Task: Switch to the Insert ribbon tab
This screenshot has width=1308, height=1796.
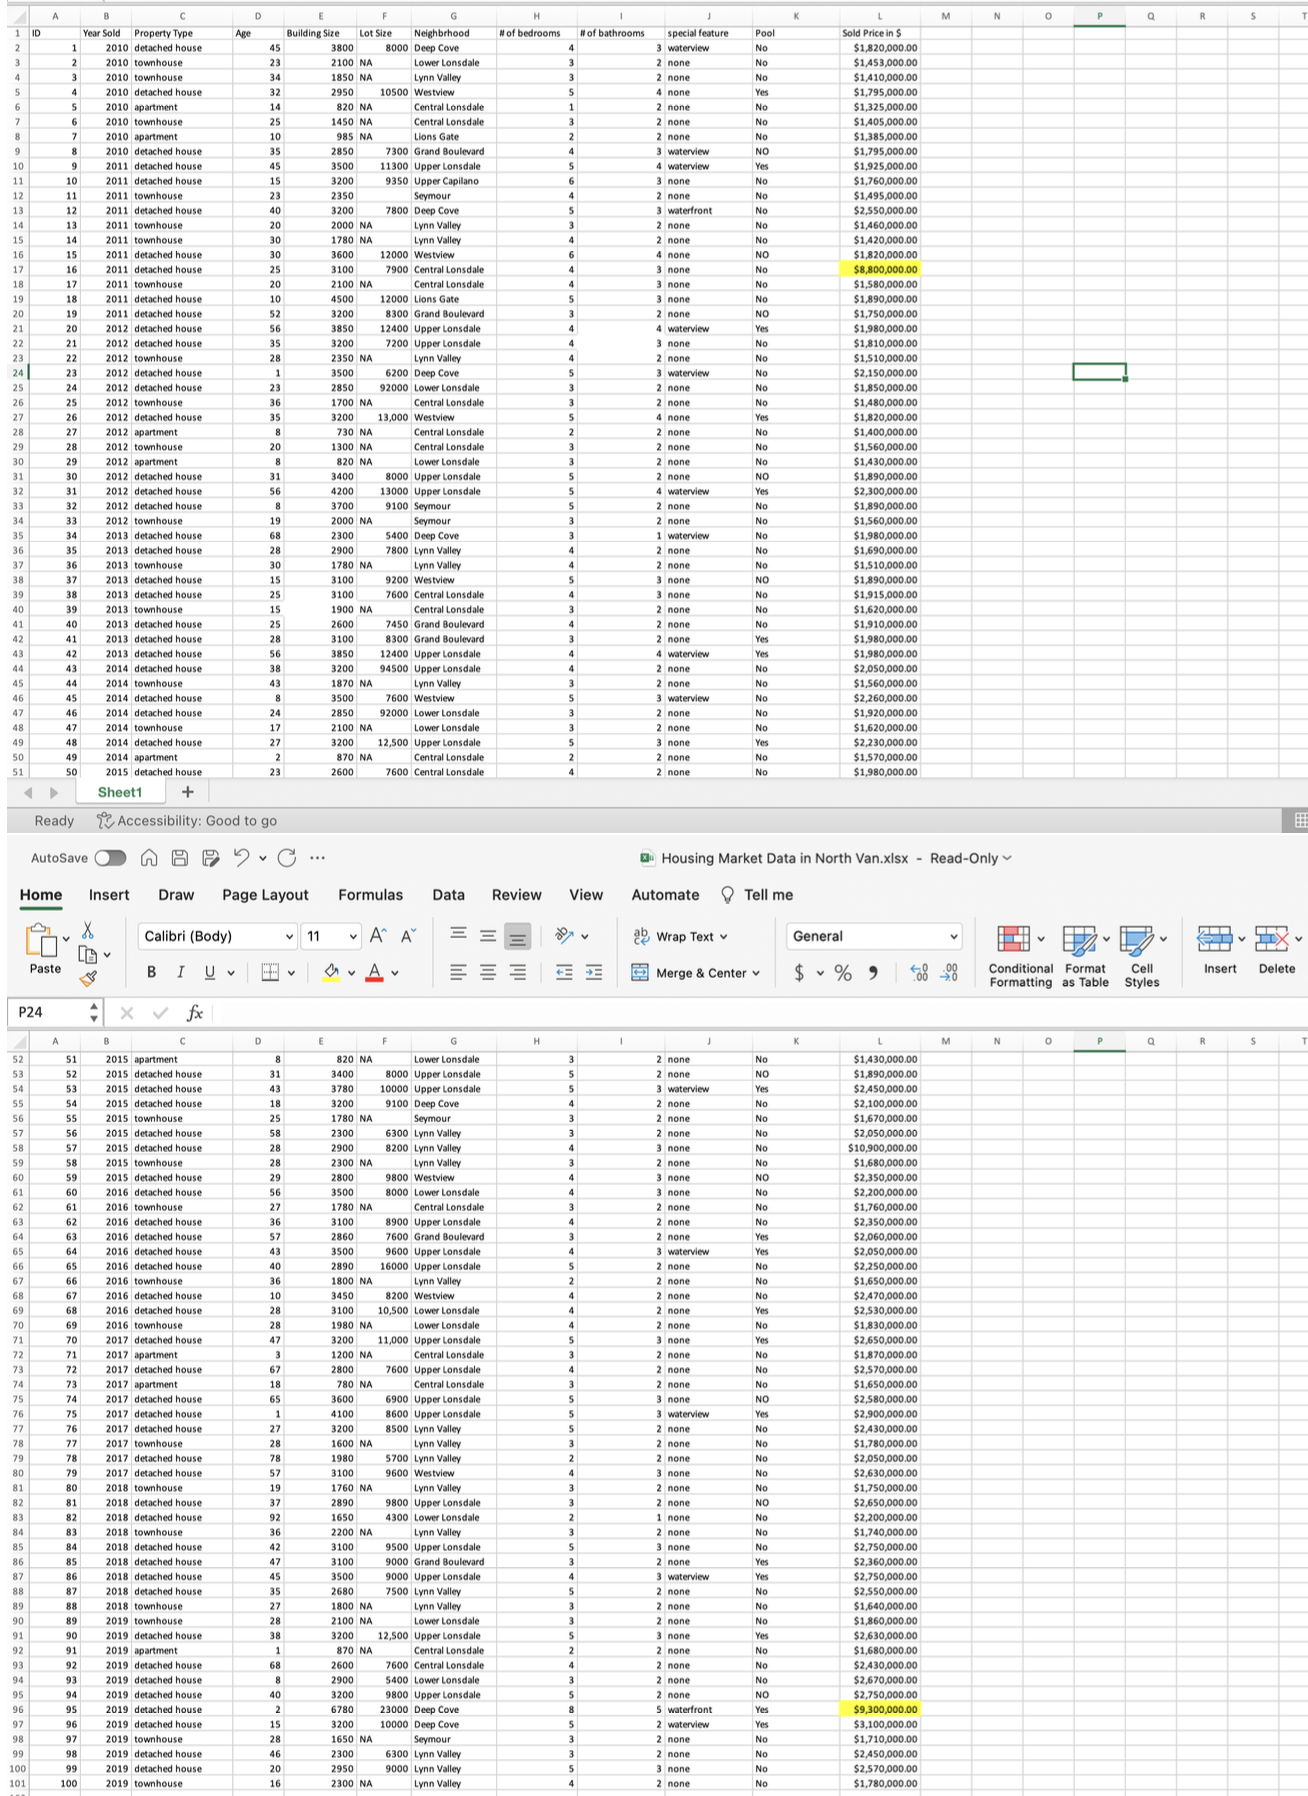Action: tap(109, 895)
